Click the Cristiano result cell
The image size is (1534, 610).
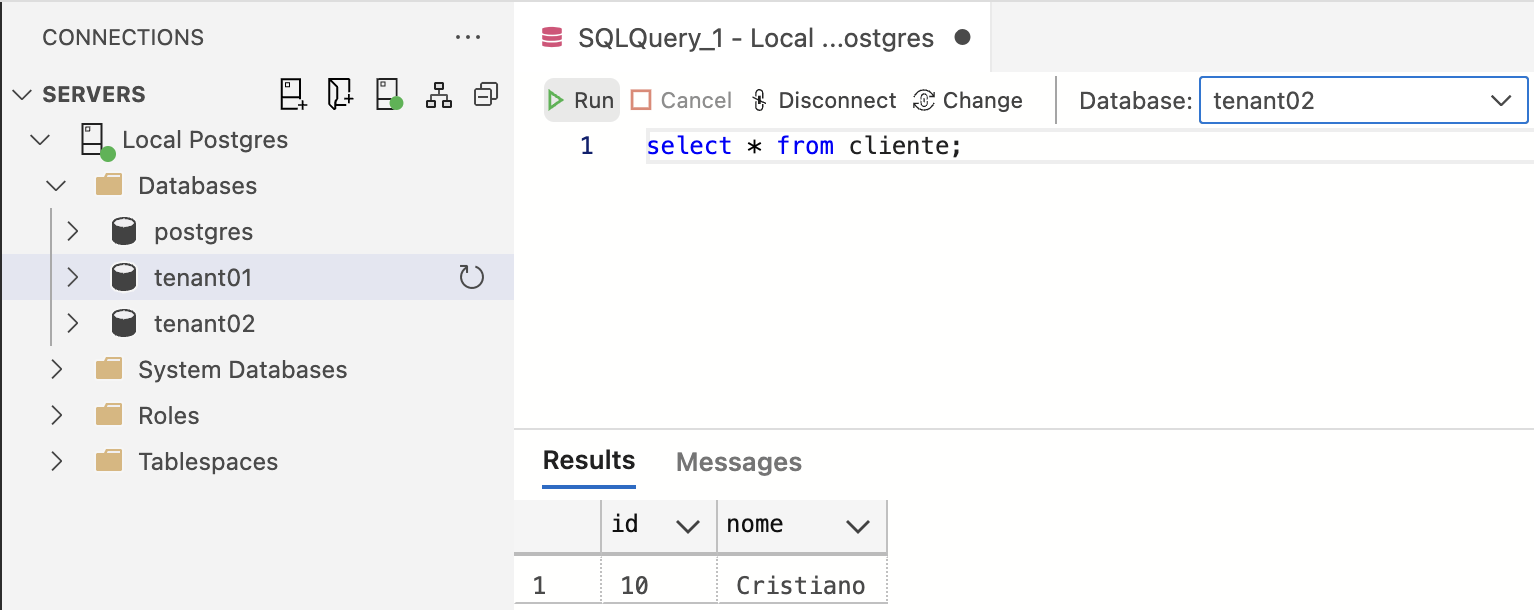click(800, 585)
